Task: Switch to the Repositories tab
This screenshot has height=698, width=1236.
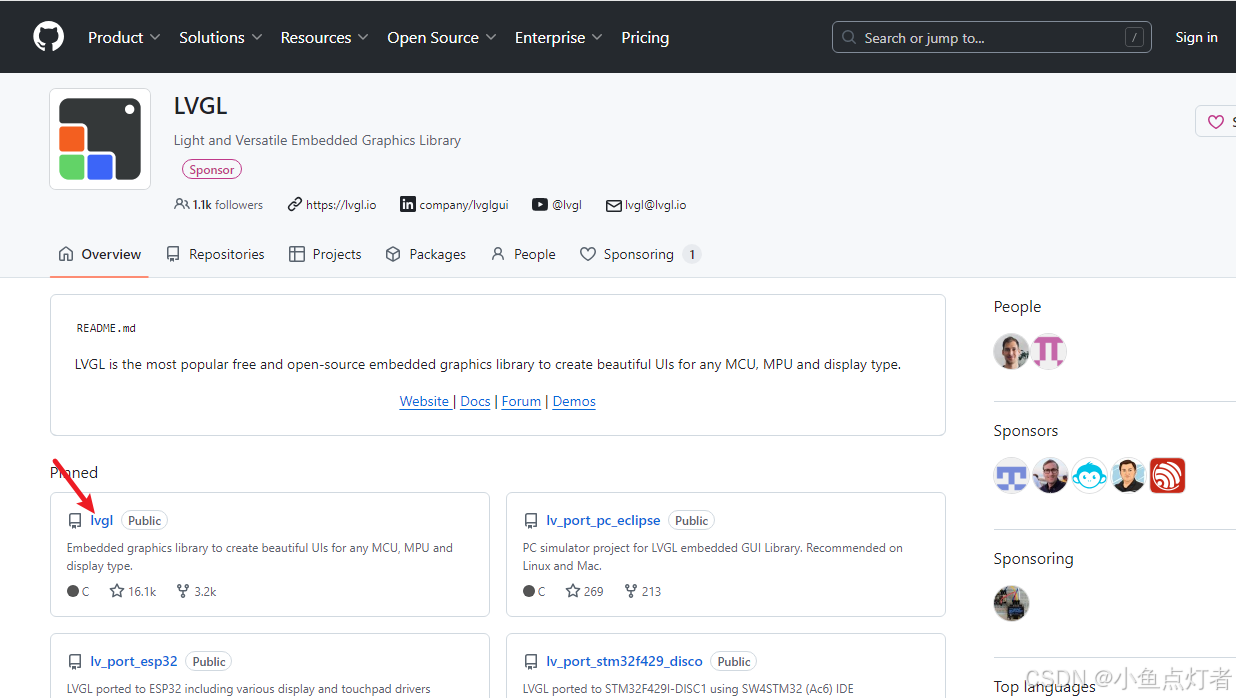Action: tap(215, 254)
